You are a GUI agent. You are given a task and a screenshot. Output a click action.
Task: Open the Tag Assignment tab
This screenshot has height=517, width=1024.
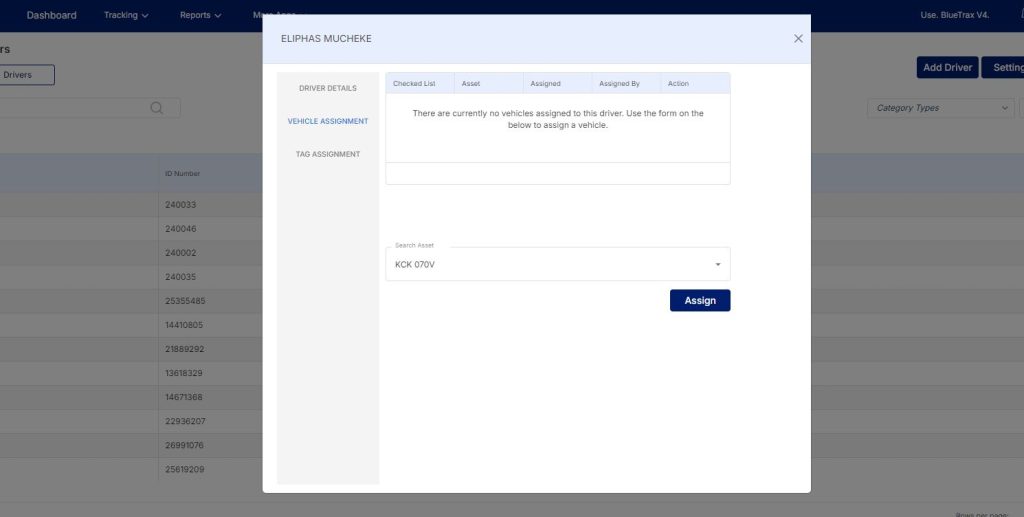[327, 154]
